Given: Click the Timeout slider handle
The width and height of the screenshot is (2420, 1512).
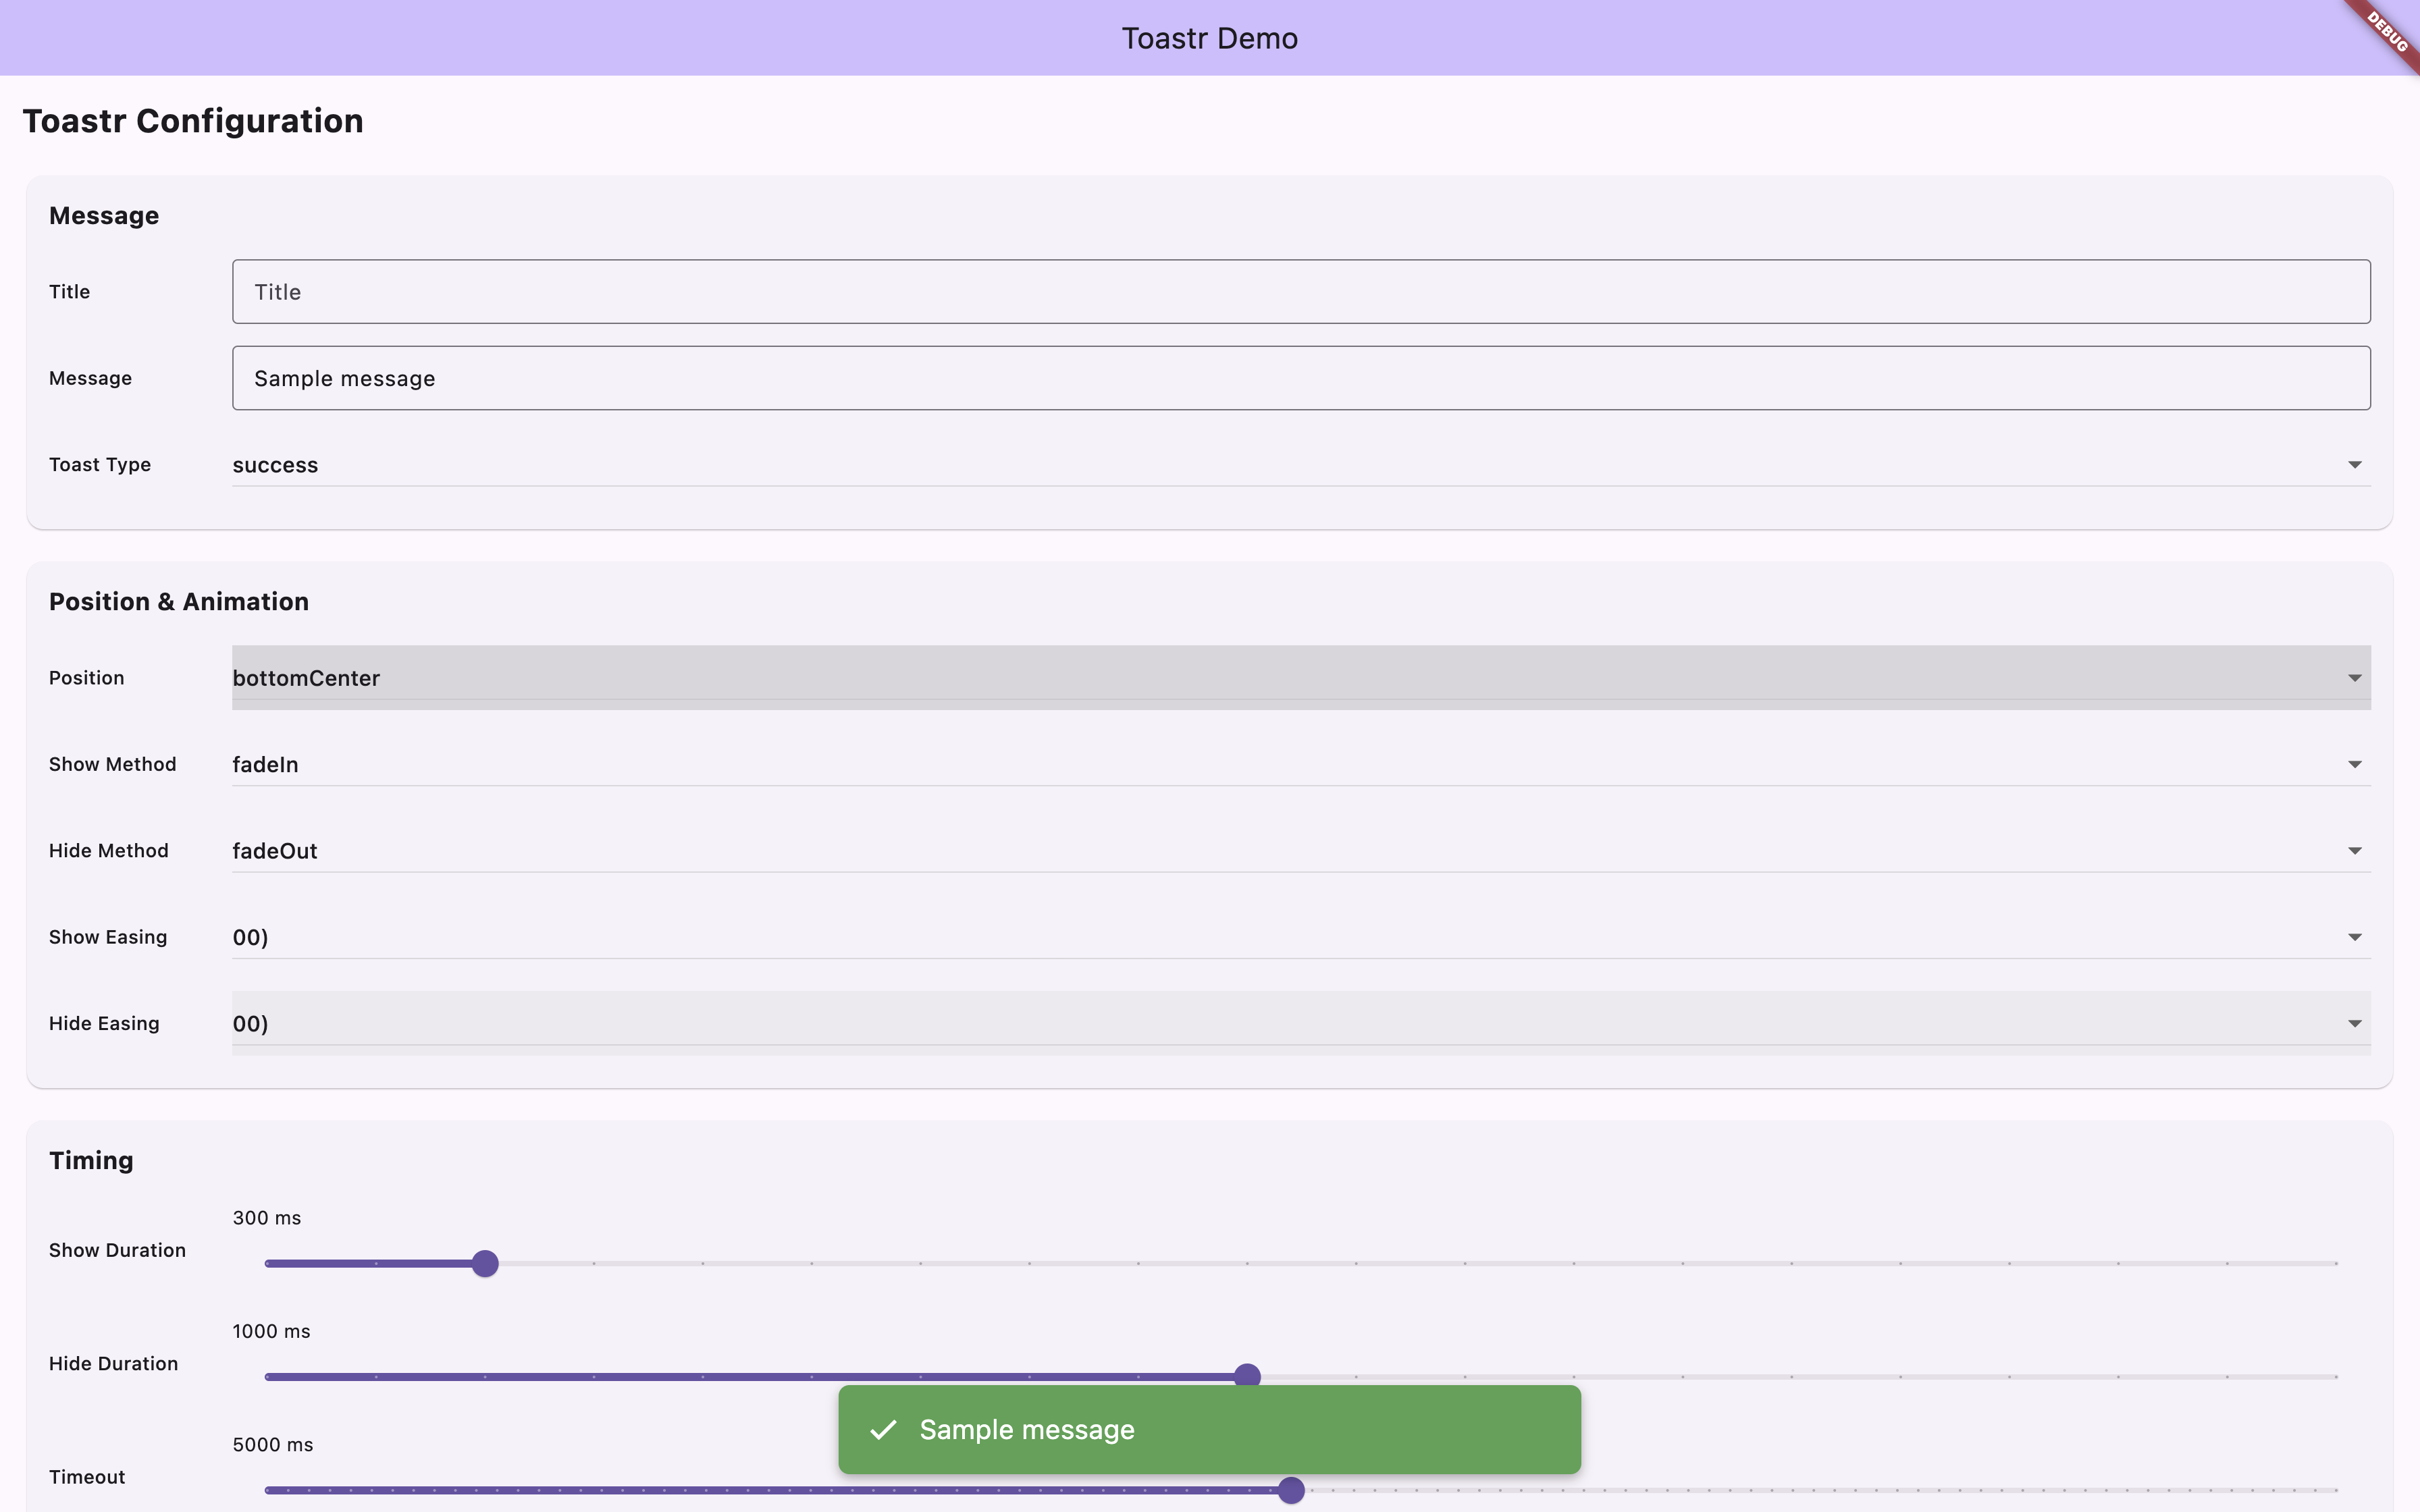Looking at the screenshot, I should pyautogui.click(x=1291, y=1490).
